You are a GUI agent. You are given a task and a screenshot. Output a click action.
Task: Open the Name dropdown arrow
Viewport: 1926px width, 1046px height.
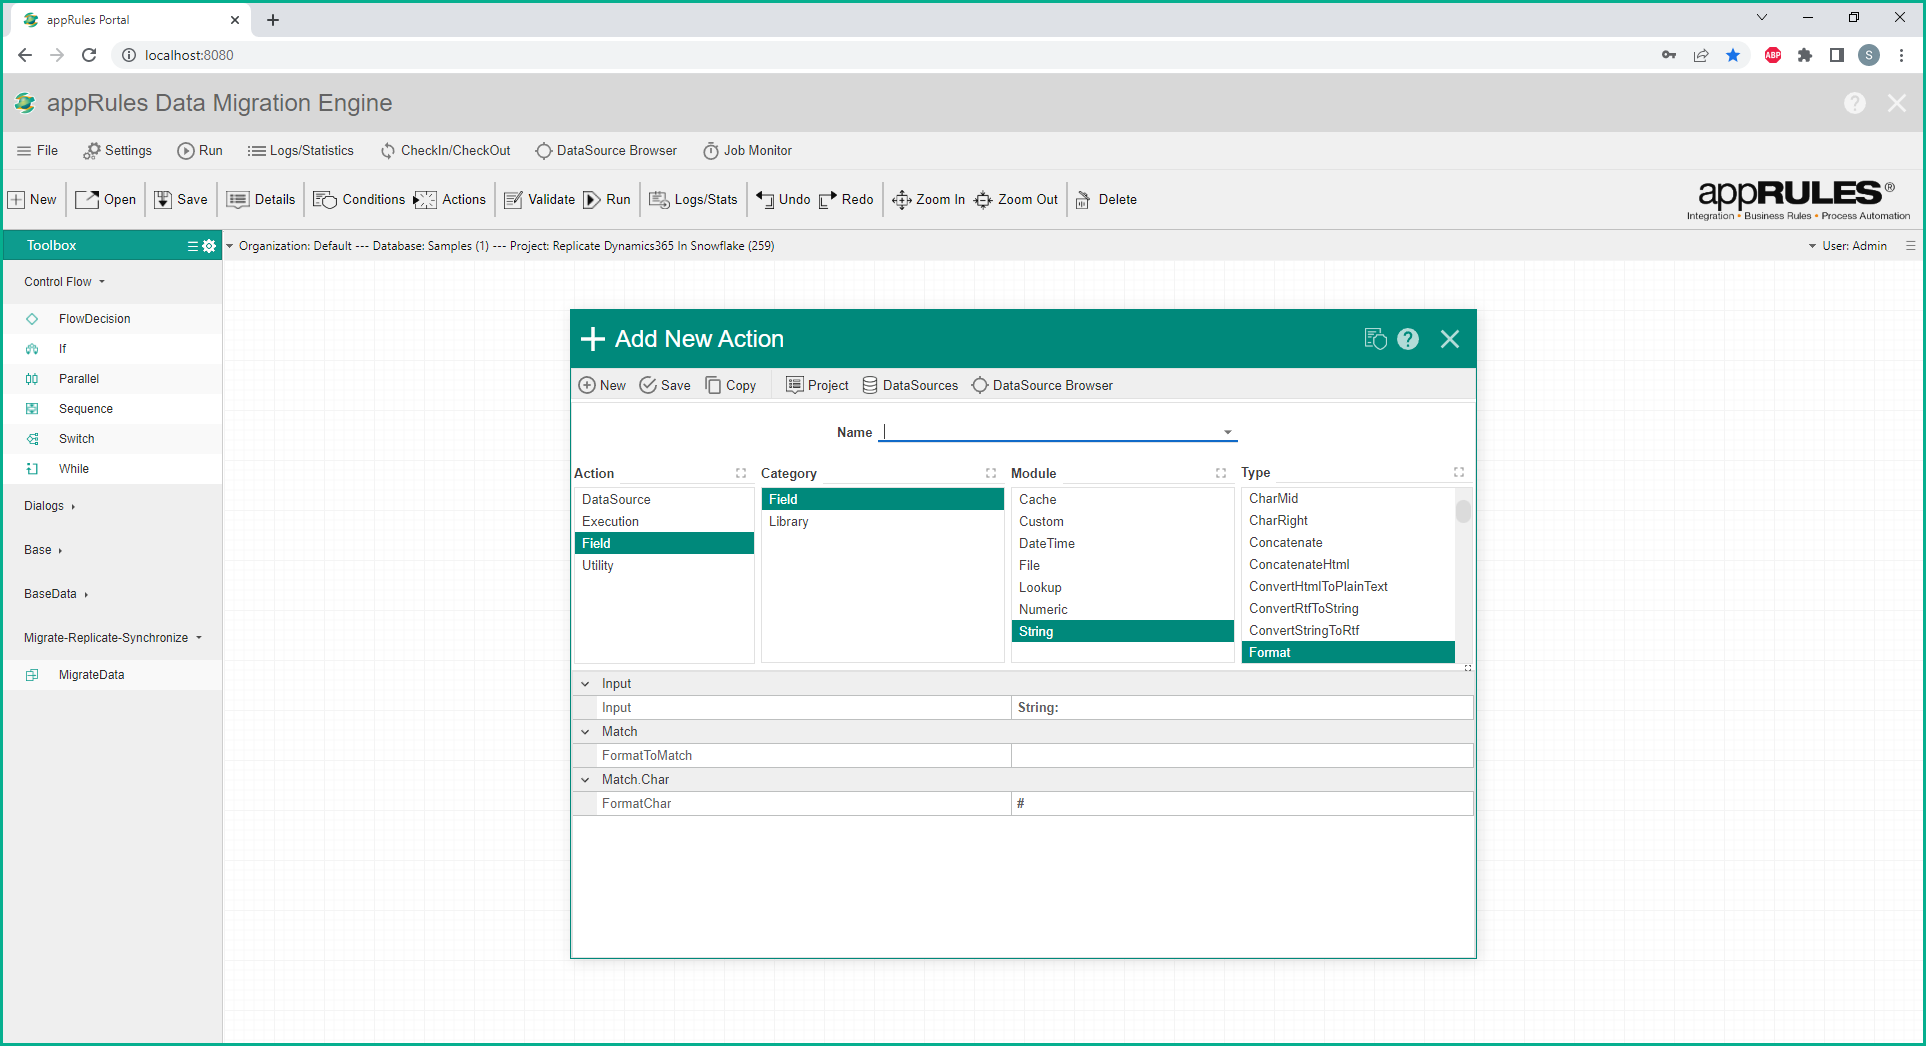point(1228,433)
